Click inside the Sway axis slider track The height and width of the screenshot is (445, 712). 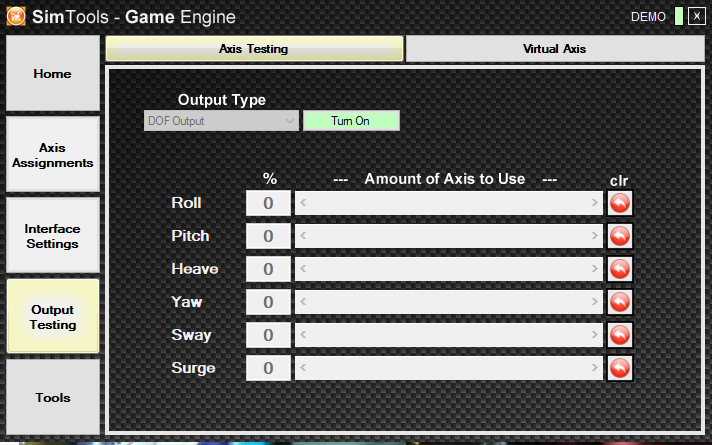click(x=449, y=335)
